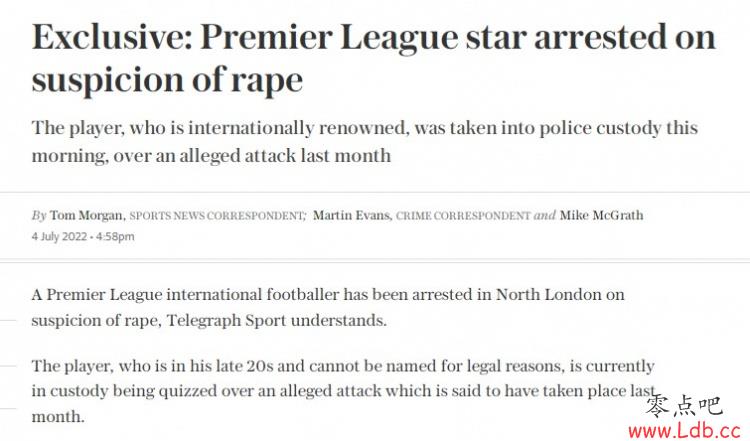750x441 pixels.
Task: Click author name Tom Morgan
Action: [x=86, y=216]
